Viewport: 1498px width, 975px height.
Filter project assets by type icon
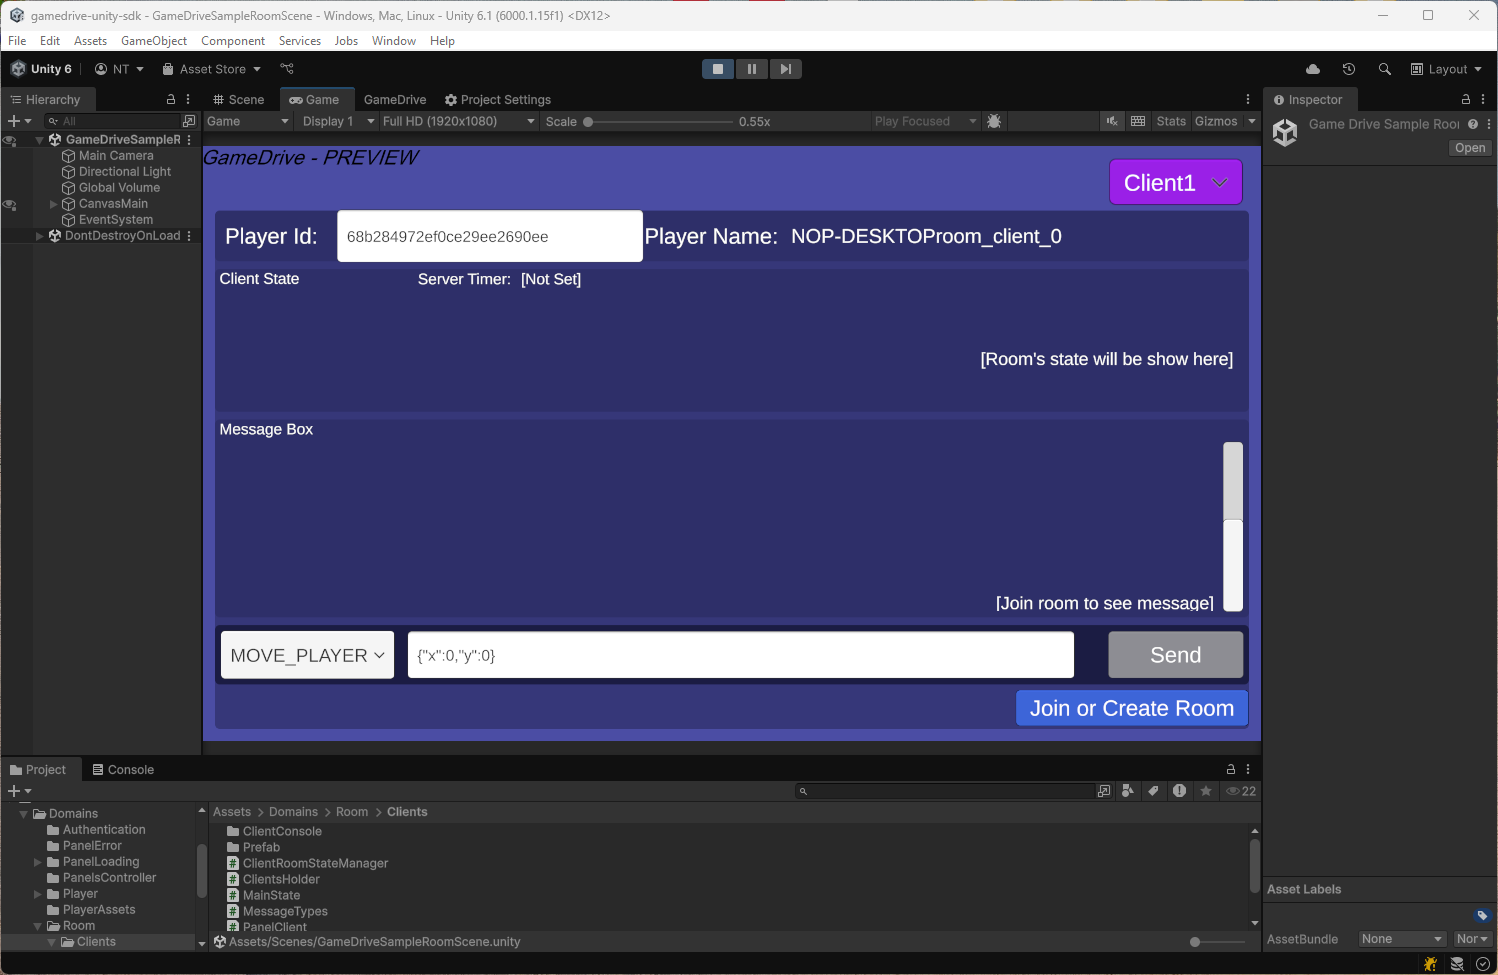pyautogui.click(x=1128, y=791)
